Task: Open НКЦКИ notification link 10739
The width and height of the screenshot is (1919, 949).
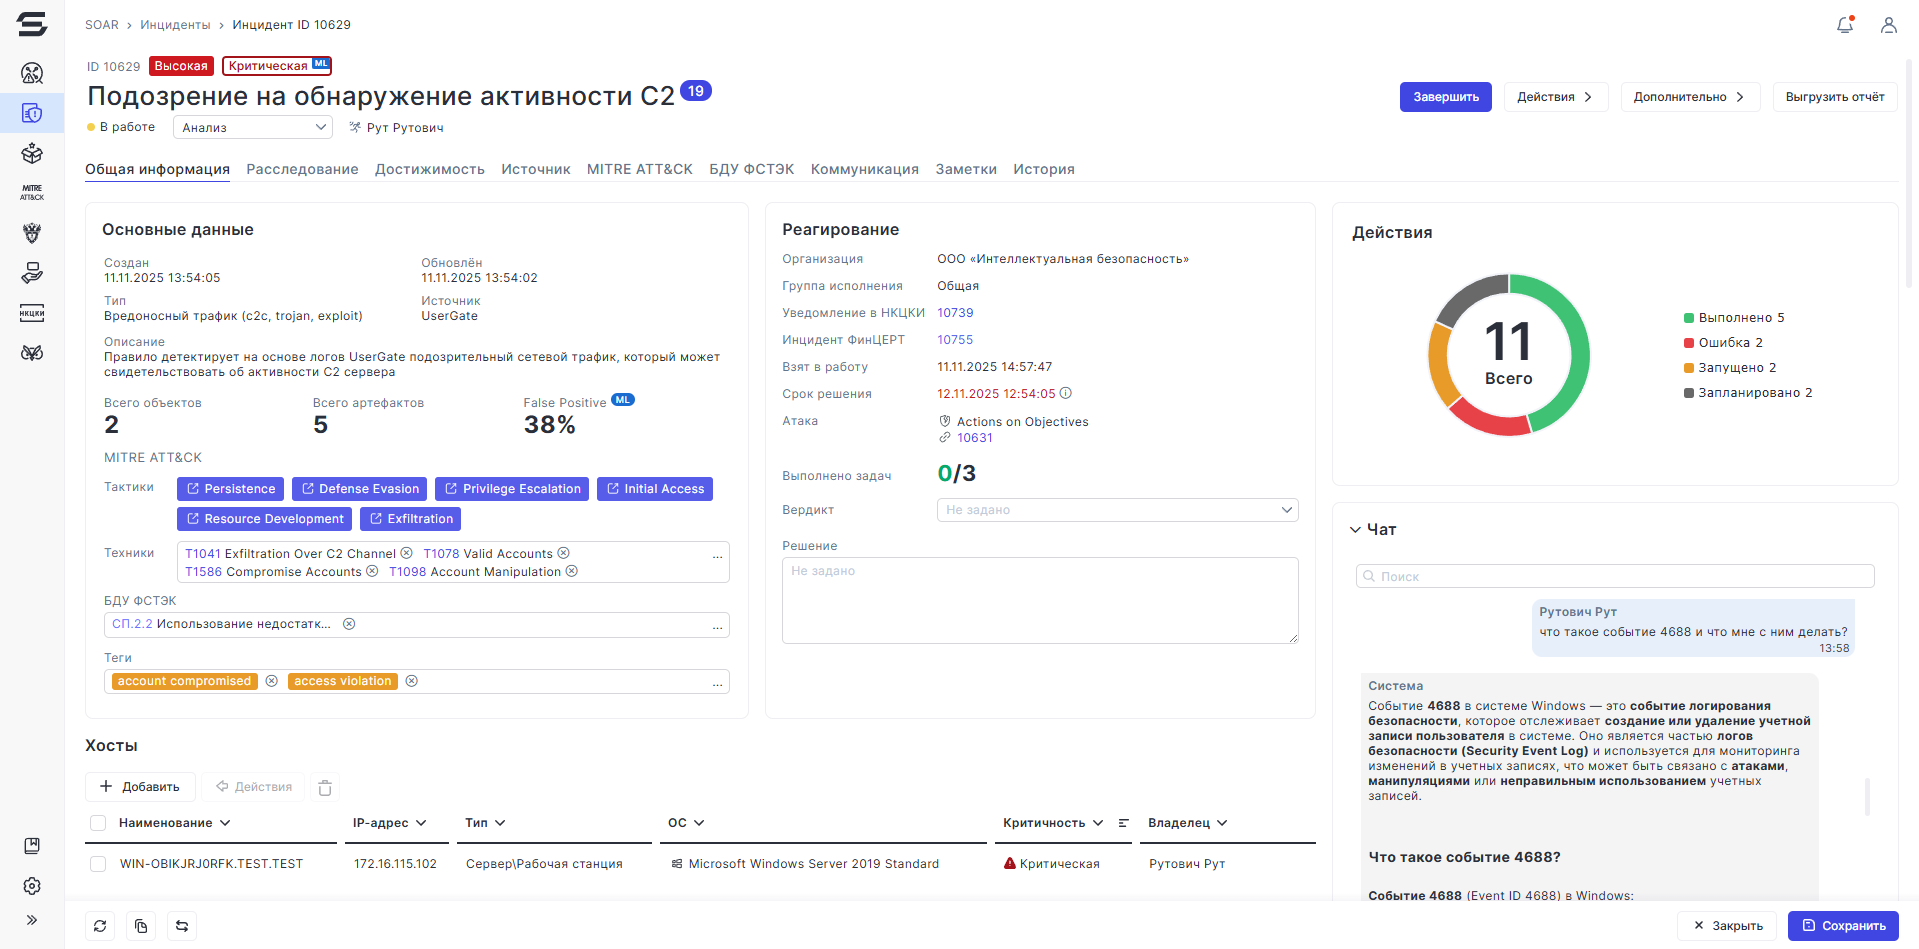Action: click(x=955, y=313)
